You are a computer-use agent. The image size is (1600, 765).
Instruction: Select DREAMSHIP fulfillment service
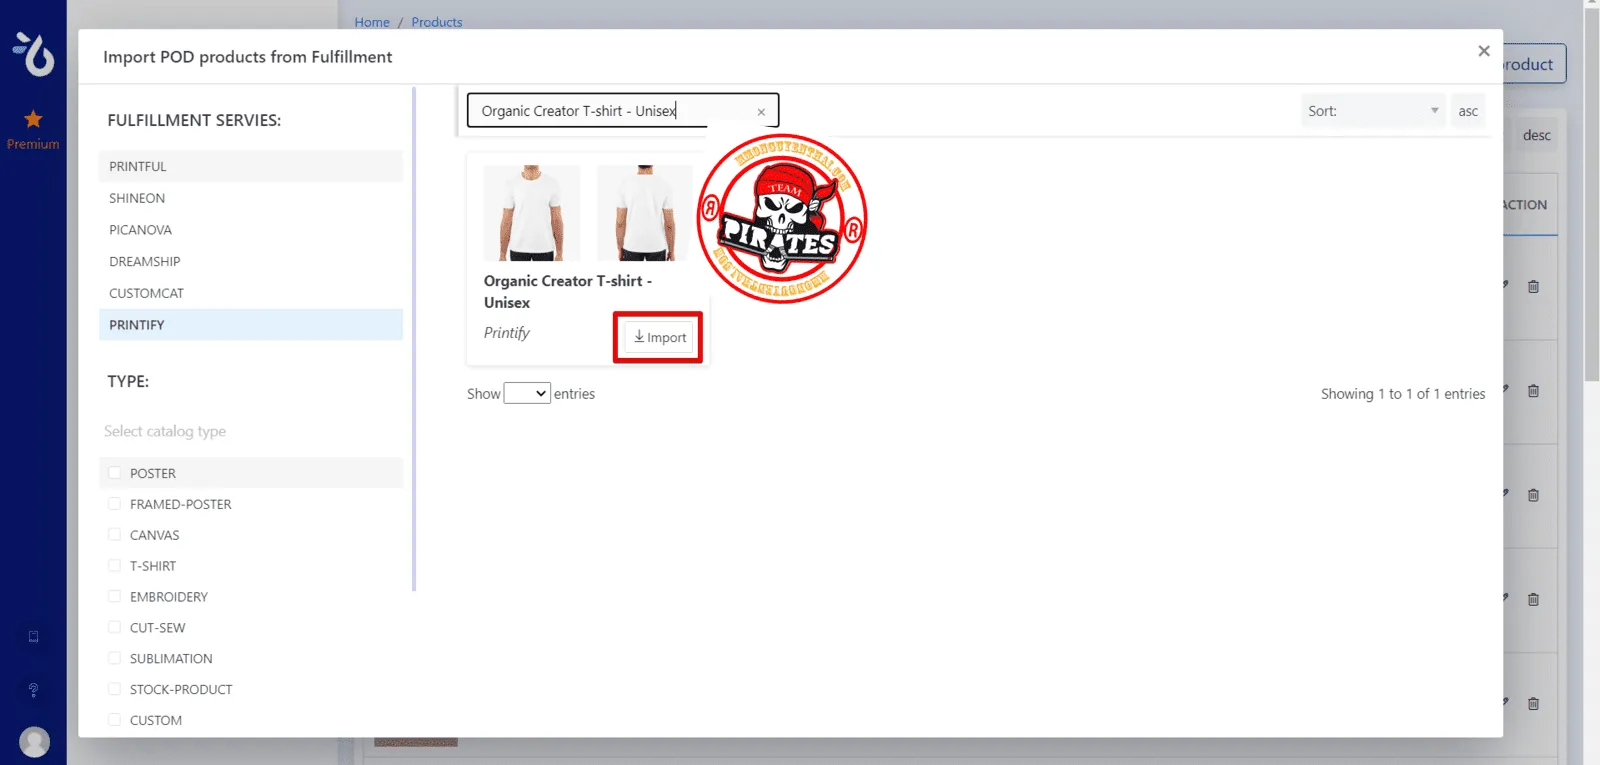(251, 261)
